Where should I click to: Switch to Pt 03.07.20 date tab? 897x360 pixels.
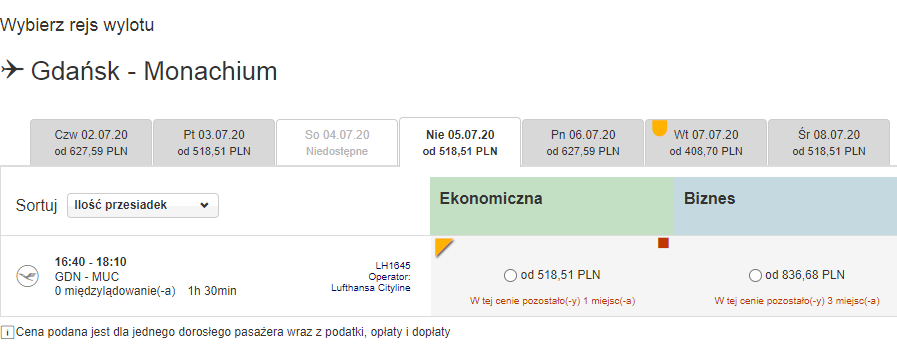[214, 143]
